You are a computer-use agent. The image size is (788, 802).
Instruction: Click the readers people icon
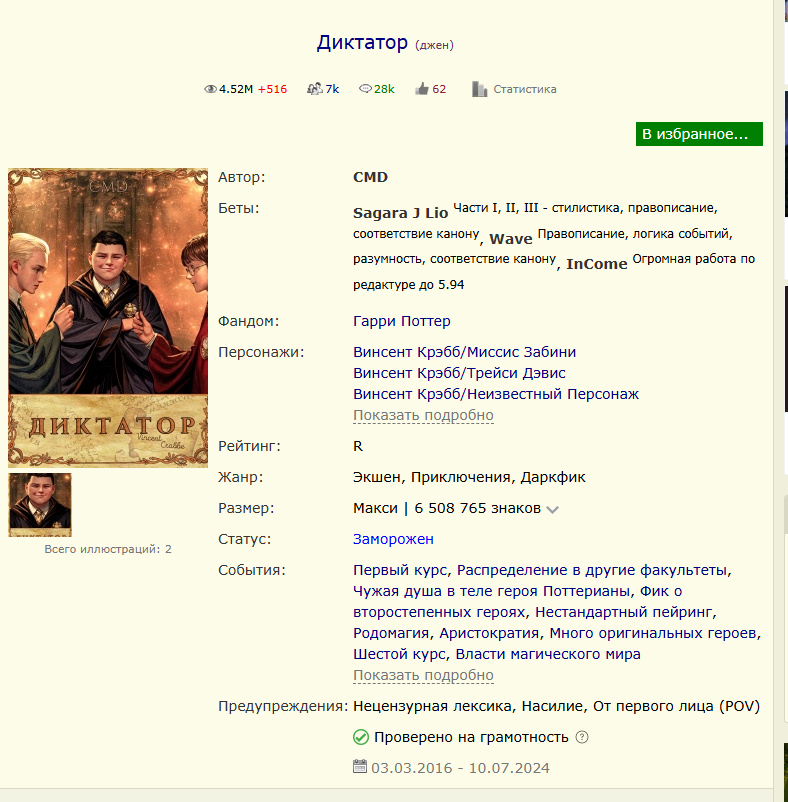point(314,89)
